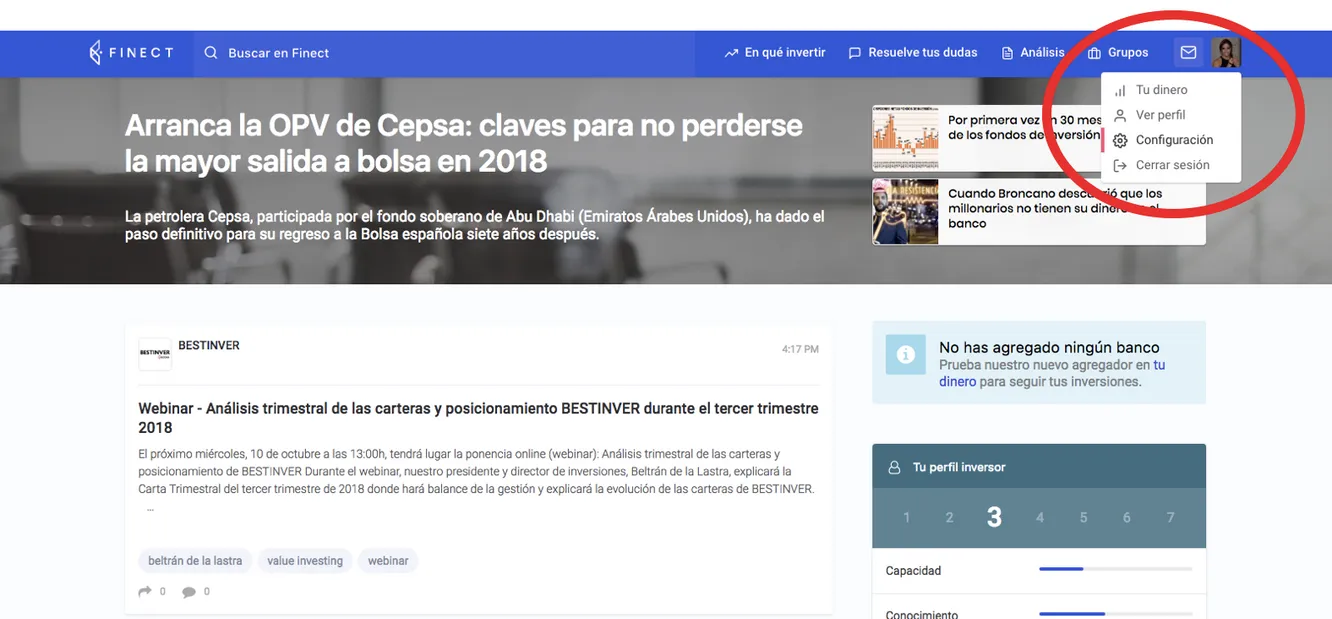Click the comment bubble icon under post
The image size is (1332, 619).
tap(189, 592)
